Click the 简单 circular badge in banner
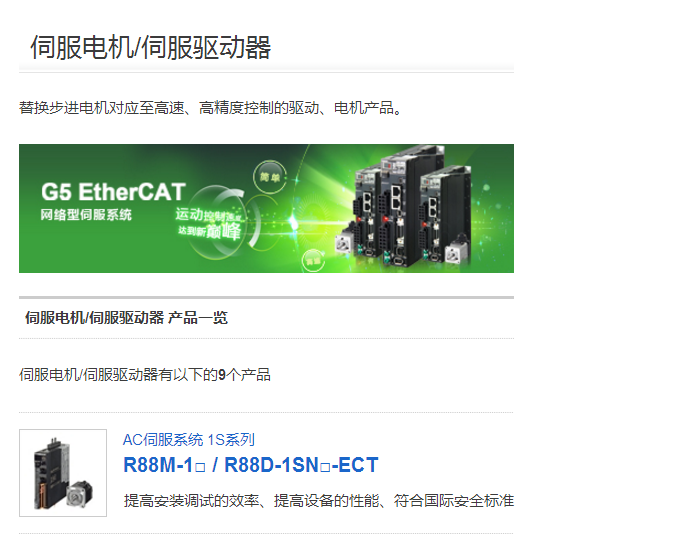 pyautogui.click(x=269, y=177)
